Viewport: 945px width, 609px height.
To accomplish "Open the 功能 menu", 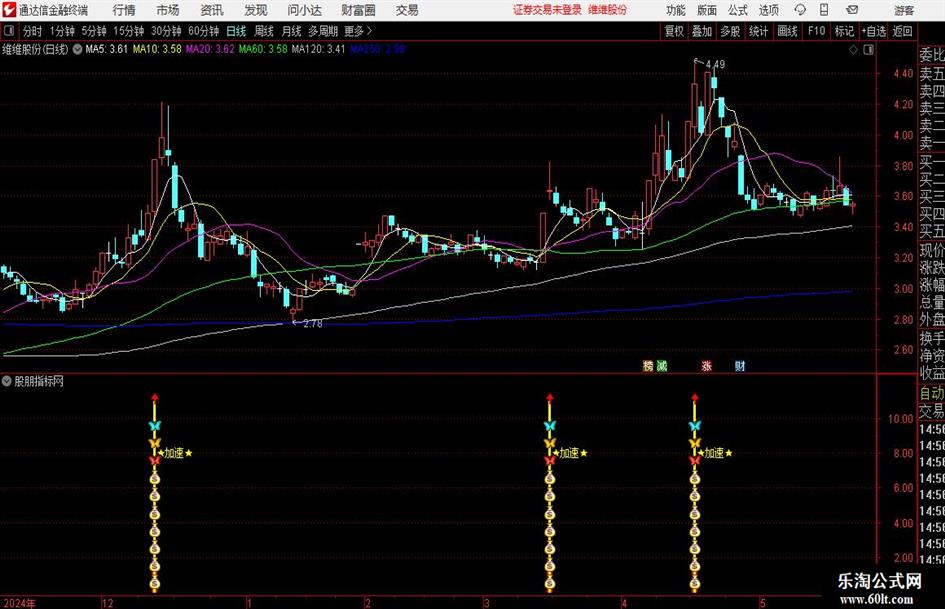I will pos(676,10).
